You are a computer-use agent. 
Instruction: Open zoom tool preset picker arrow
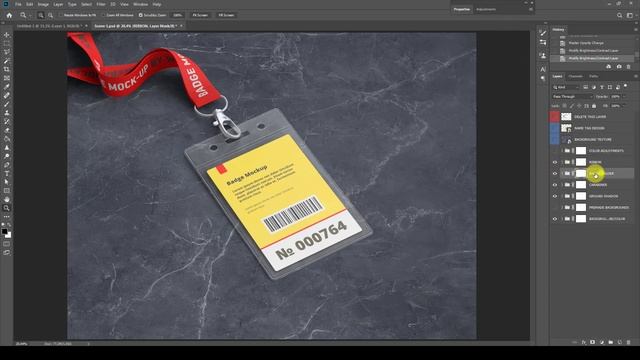(x=30, y=16)
